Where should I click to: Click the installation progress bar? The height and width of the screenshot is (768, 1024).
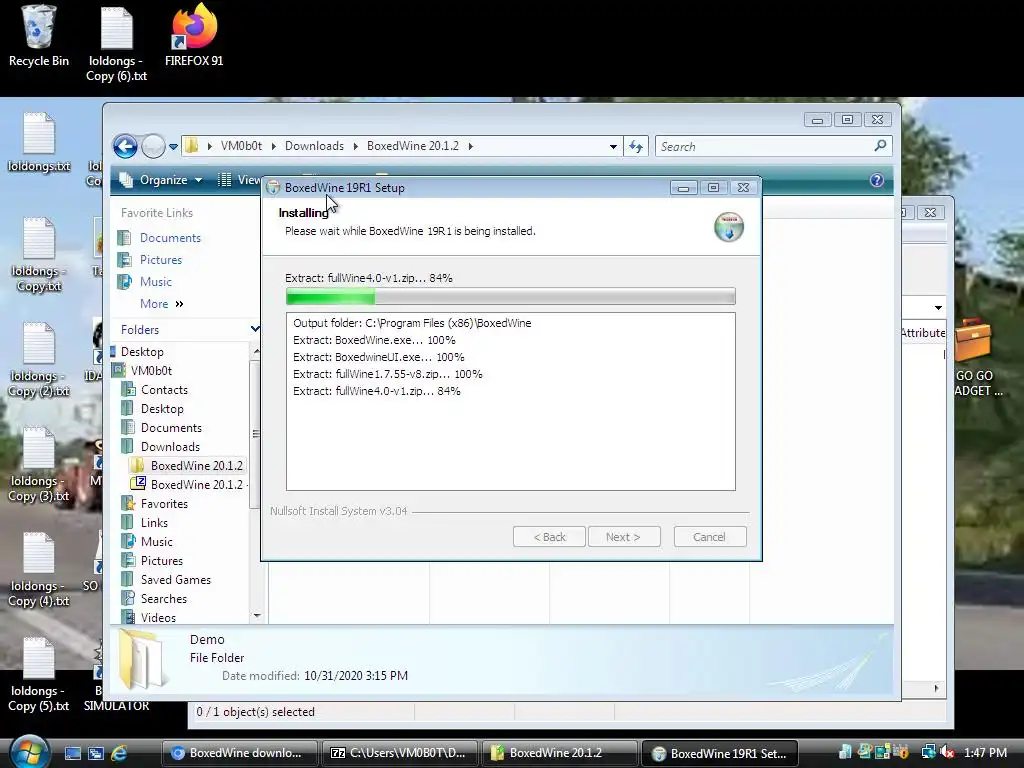[x=511, y=296]
